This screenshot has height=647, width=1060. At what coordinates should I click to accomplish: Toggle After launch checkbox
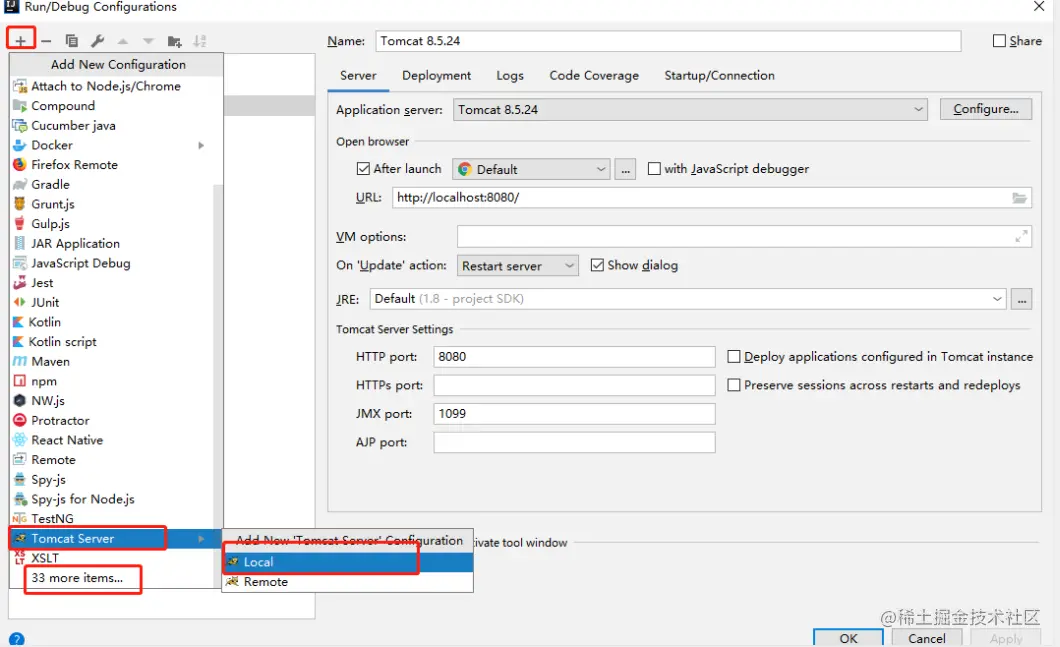363,168
